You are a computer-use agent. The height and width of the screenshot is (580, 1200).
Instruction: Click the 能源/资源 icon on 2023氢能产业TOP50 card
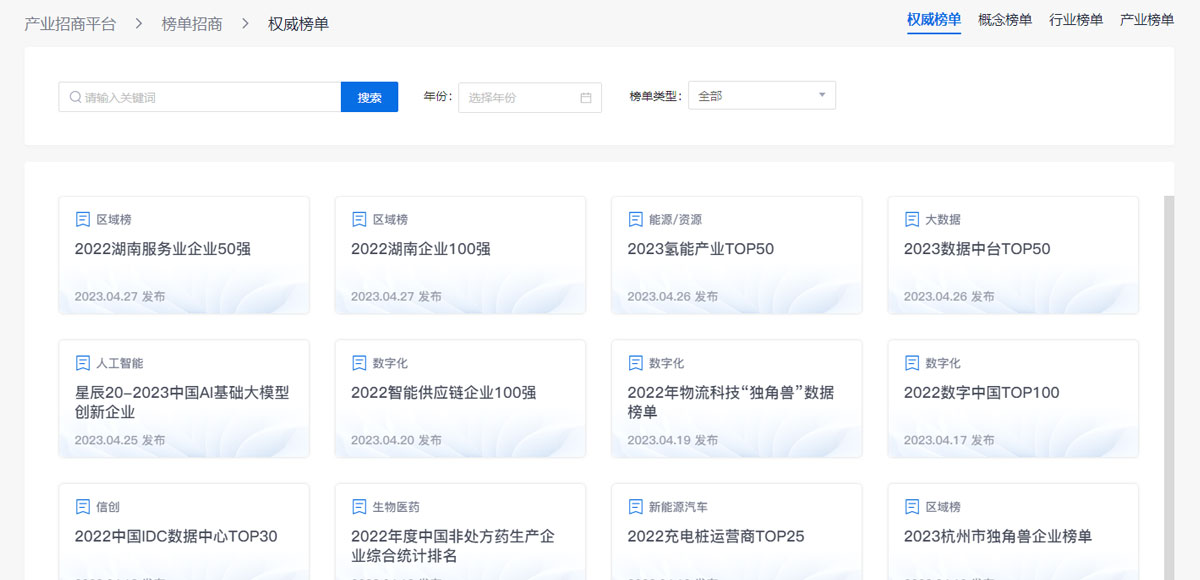(x=634, y=219)
